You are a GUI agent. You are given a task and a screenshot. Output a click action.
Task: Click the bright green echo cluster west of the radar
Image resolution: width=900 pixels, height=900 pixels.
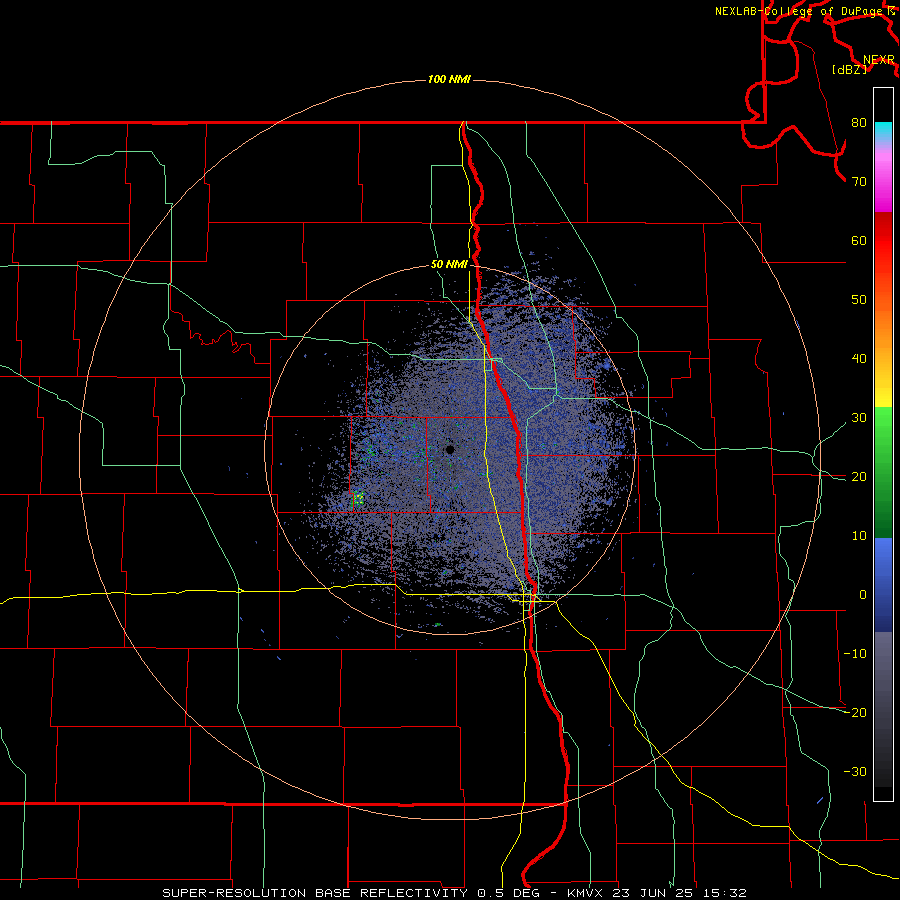click(x=358, y=497)
